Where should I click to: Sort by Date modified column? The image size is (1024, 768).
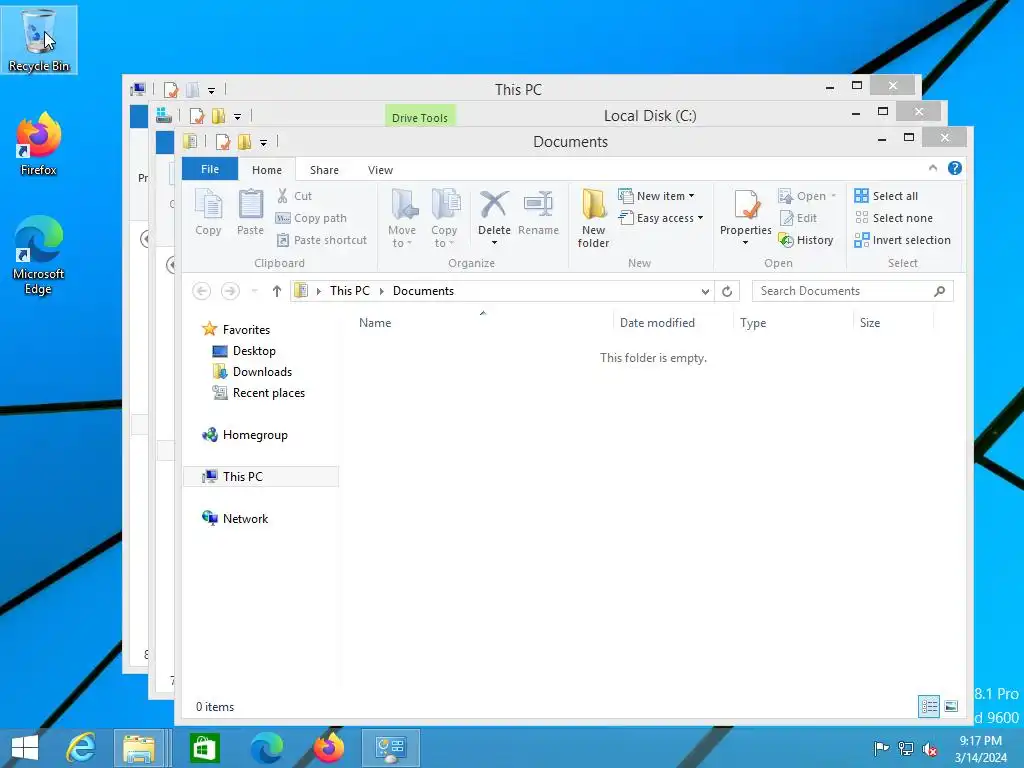pos(673,323)
